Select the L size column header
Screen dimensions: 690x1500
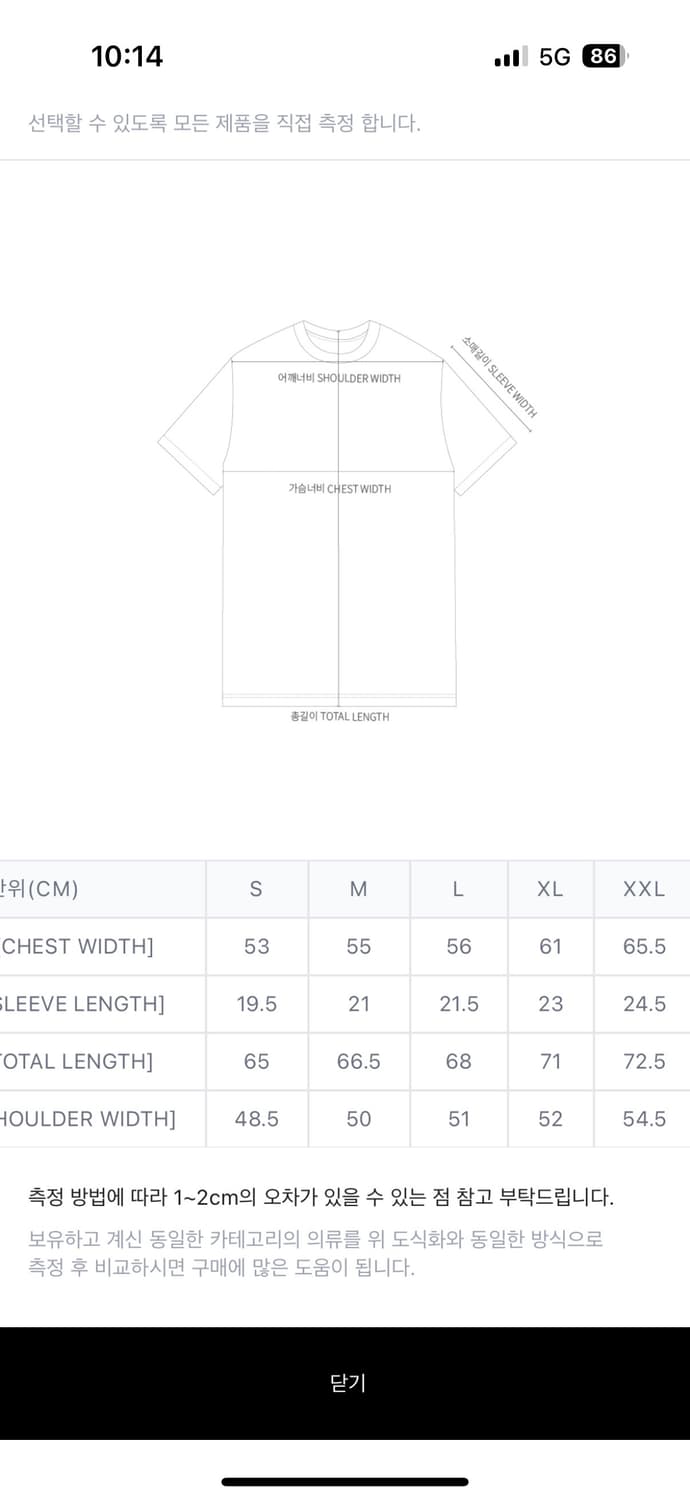click(x=459, y=889)
